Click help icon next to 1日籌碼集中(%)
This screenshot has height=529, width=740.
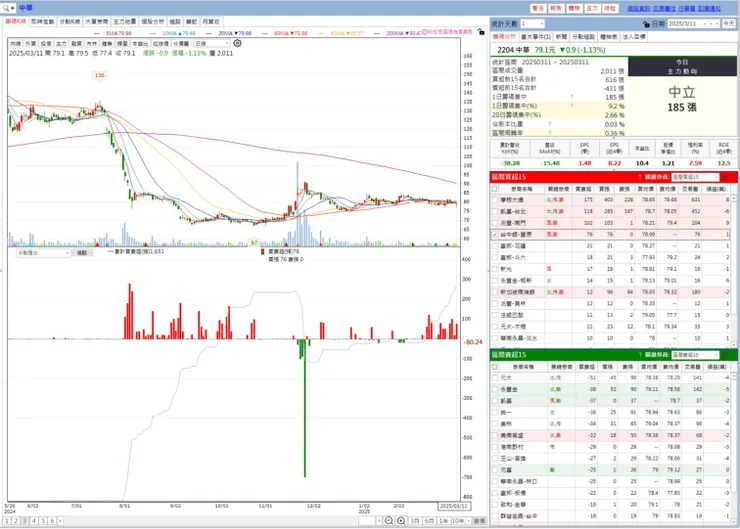[x=572, y=106]
